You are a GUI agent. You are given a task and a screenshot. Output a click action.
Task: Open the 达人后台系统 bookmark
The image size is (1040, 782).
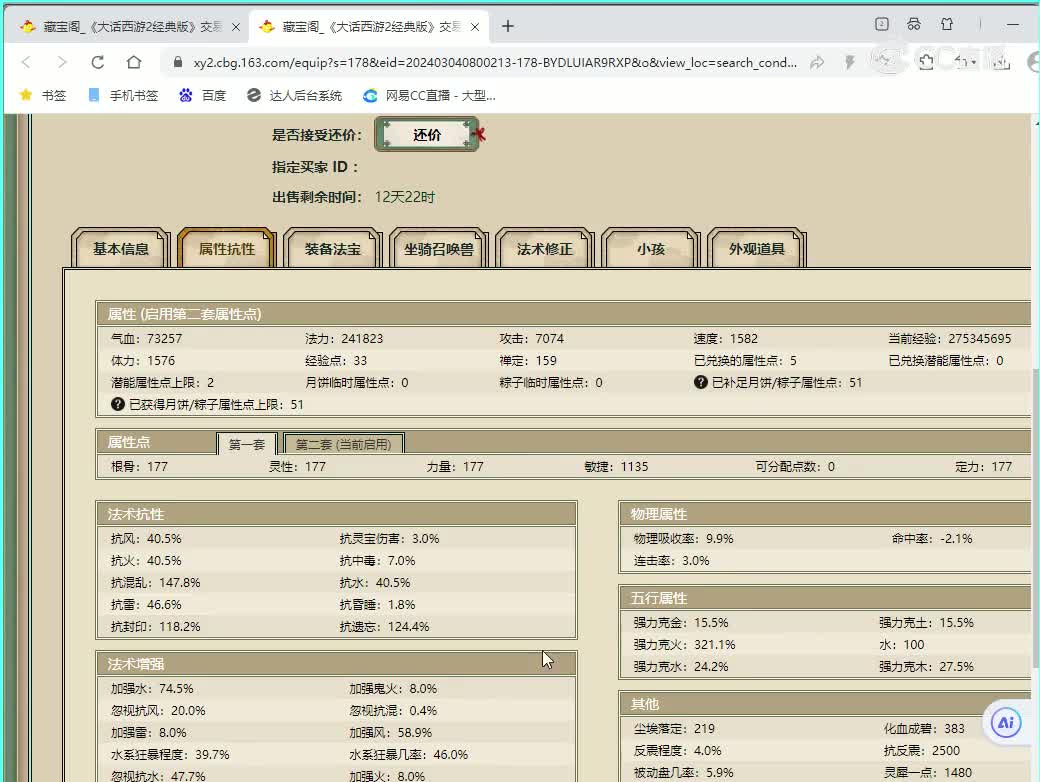[x=294, y=96]
